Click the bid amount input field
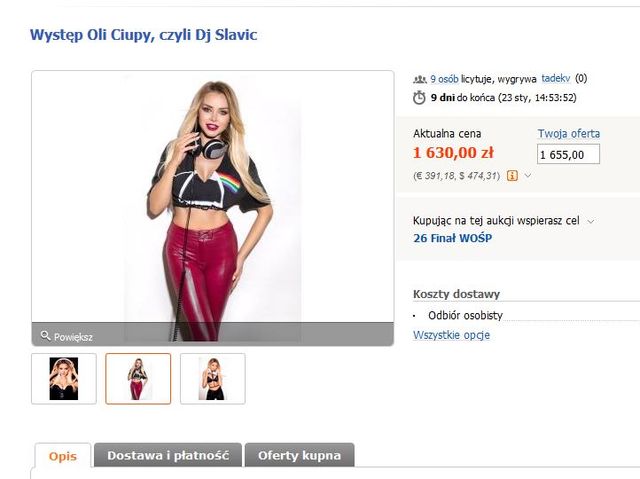The height and width of the screenshot is (479, 640). point(568,155)
